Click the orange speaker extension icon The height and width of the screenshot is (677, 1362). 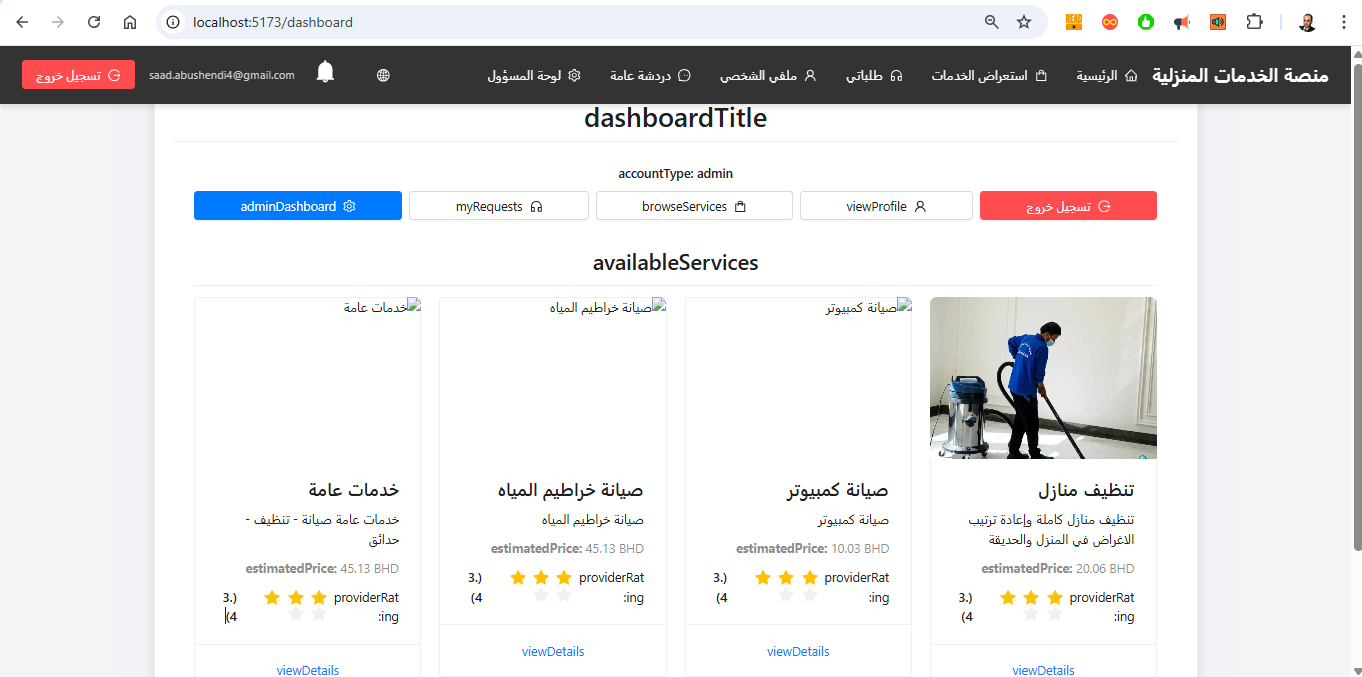tap(1218, 22)
